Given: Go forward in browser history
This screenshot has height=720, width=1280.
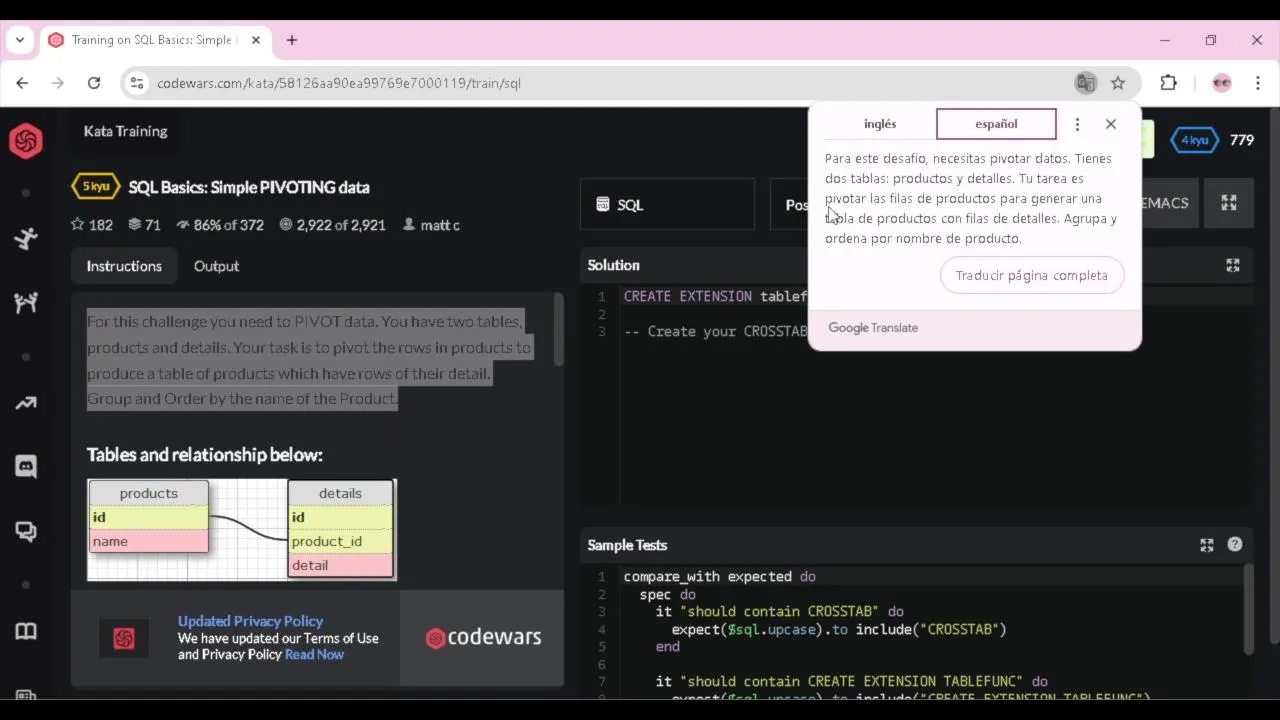Looking at the screenshot, I should (58, 83).
